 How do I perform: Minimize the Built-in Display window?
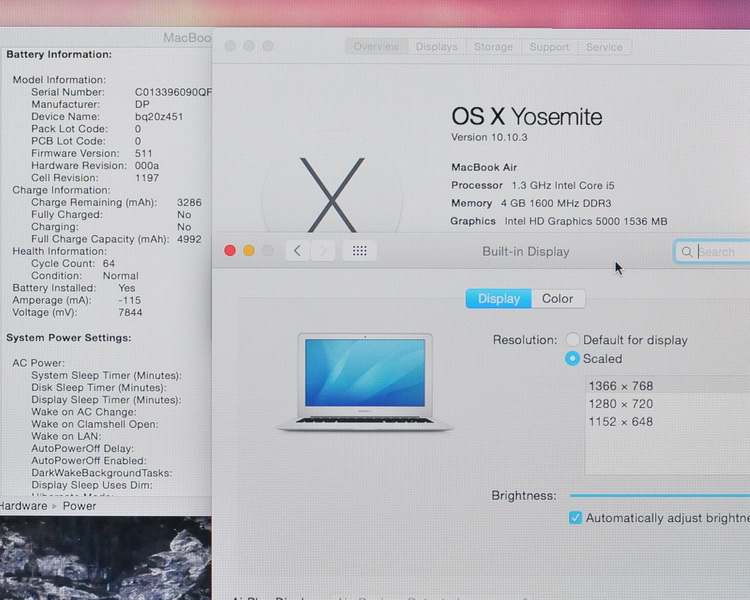tap(249, 251)
